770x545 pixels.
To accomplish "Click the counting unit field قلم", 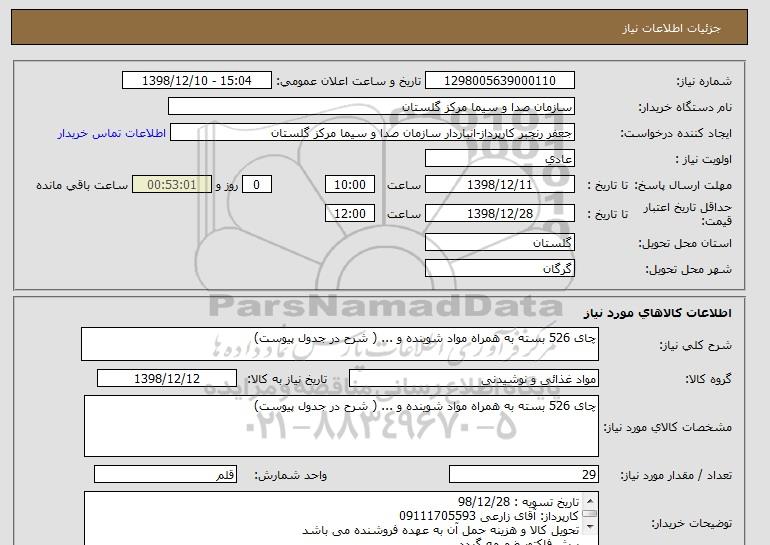I will [165, 475].
